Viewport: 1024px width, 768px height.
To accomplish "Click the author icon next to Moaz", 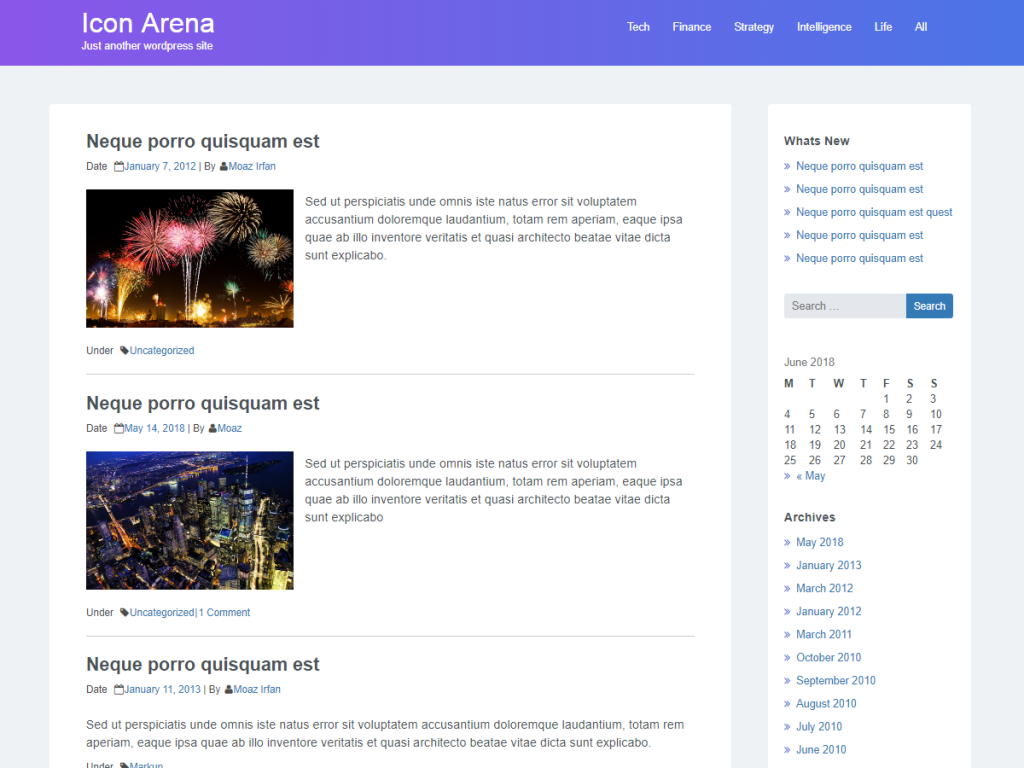I will click(x=211, y=427).
